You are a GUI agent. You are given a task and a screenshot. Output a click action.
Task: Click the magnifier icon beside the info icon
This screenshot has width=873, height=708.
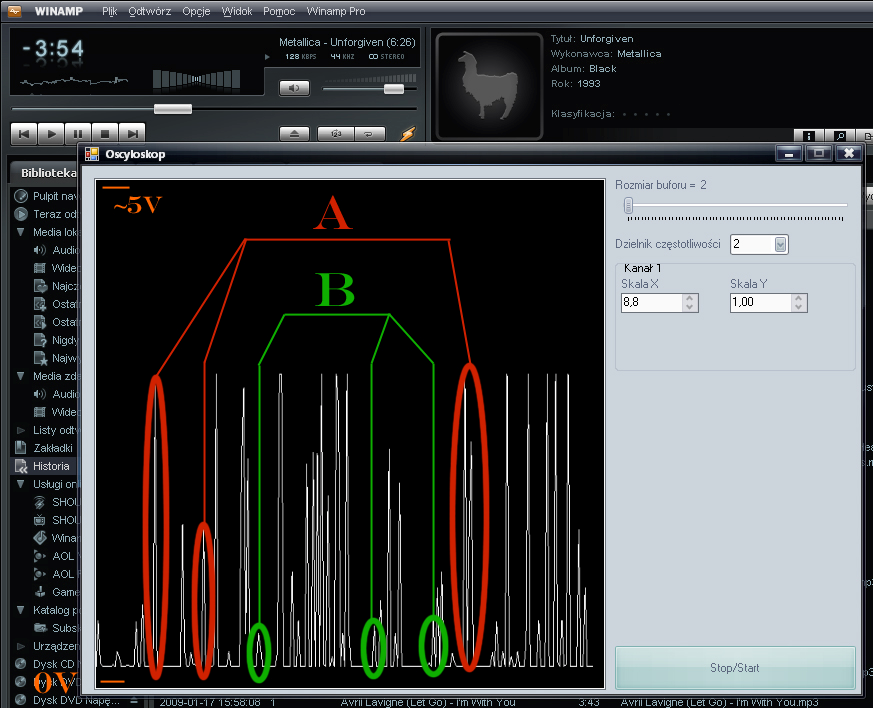[840, 135]
